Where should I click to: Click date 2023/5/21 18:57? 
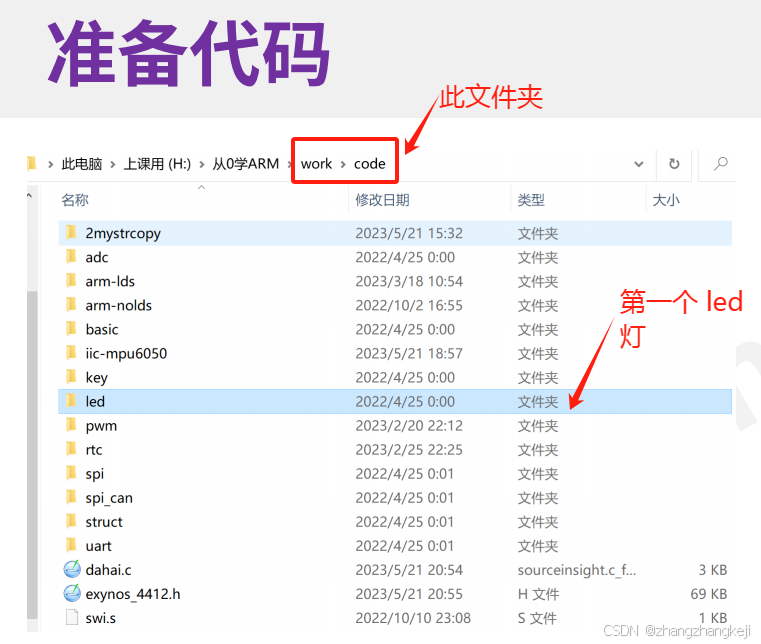(409, 353)
